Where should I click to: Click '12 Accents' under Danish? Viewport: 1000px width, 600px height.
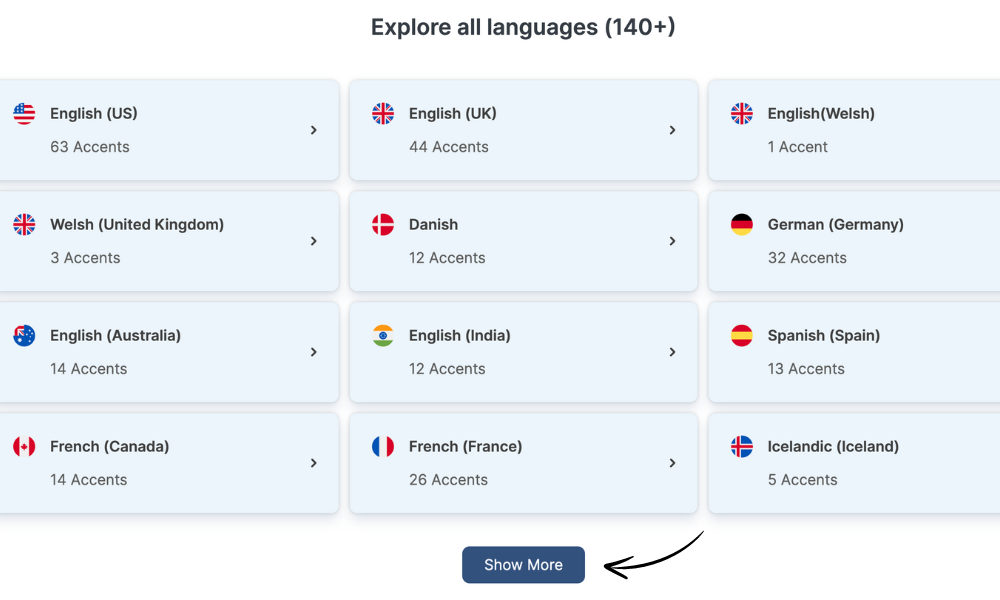click(447, 258)
